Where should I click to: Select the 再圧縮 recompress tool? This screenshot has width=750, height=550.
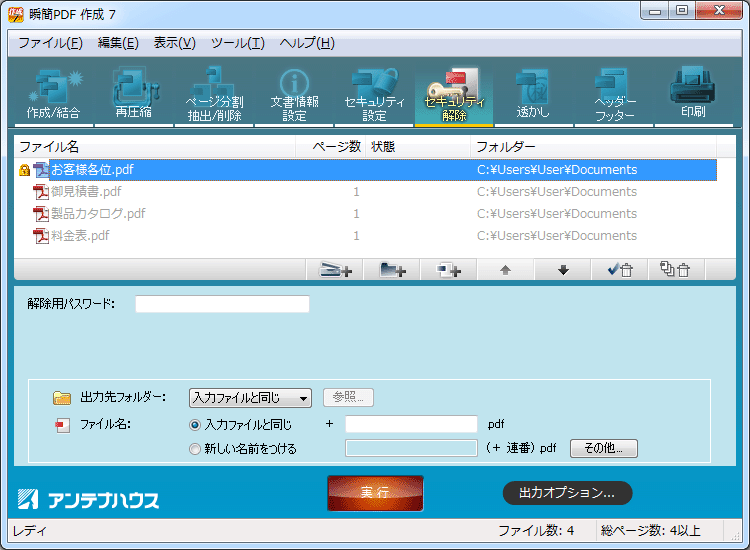134,95
